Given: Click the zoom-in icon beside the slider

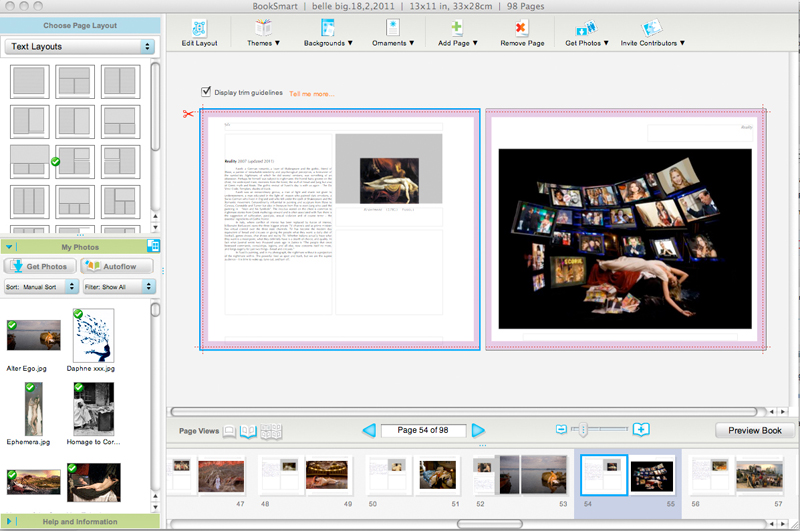Looking at the screenshot, I should click(642, 429).
